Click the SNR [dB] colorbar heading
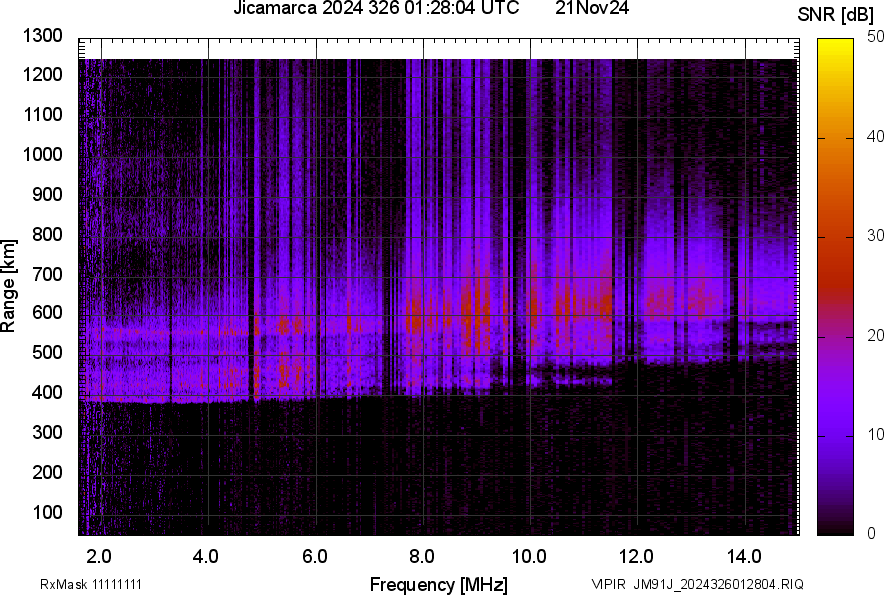The width and height of the screenshot is (884, 595). [x=836, y=14]
